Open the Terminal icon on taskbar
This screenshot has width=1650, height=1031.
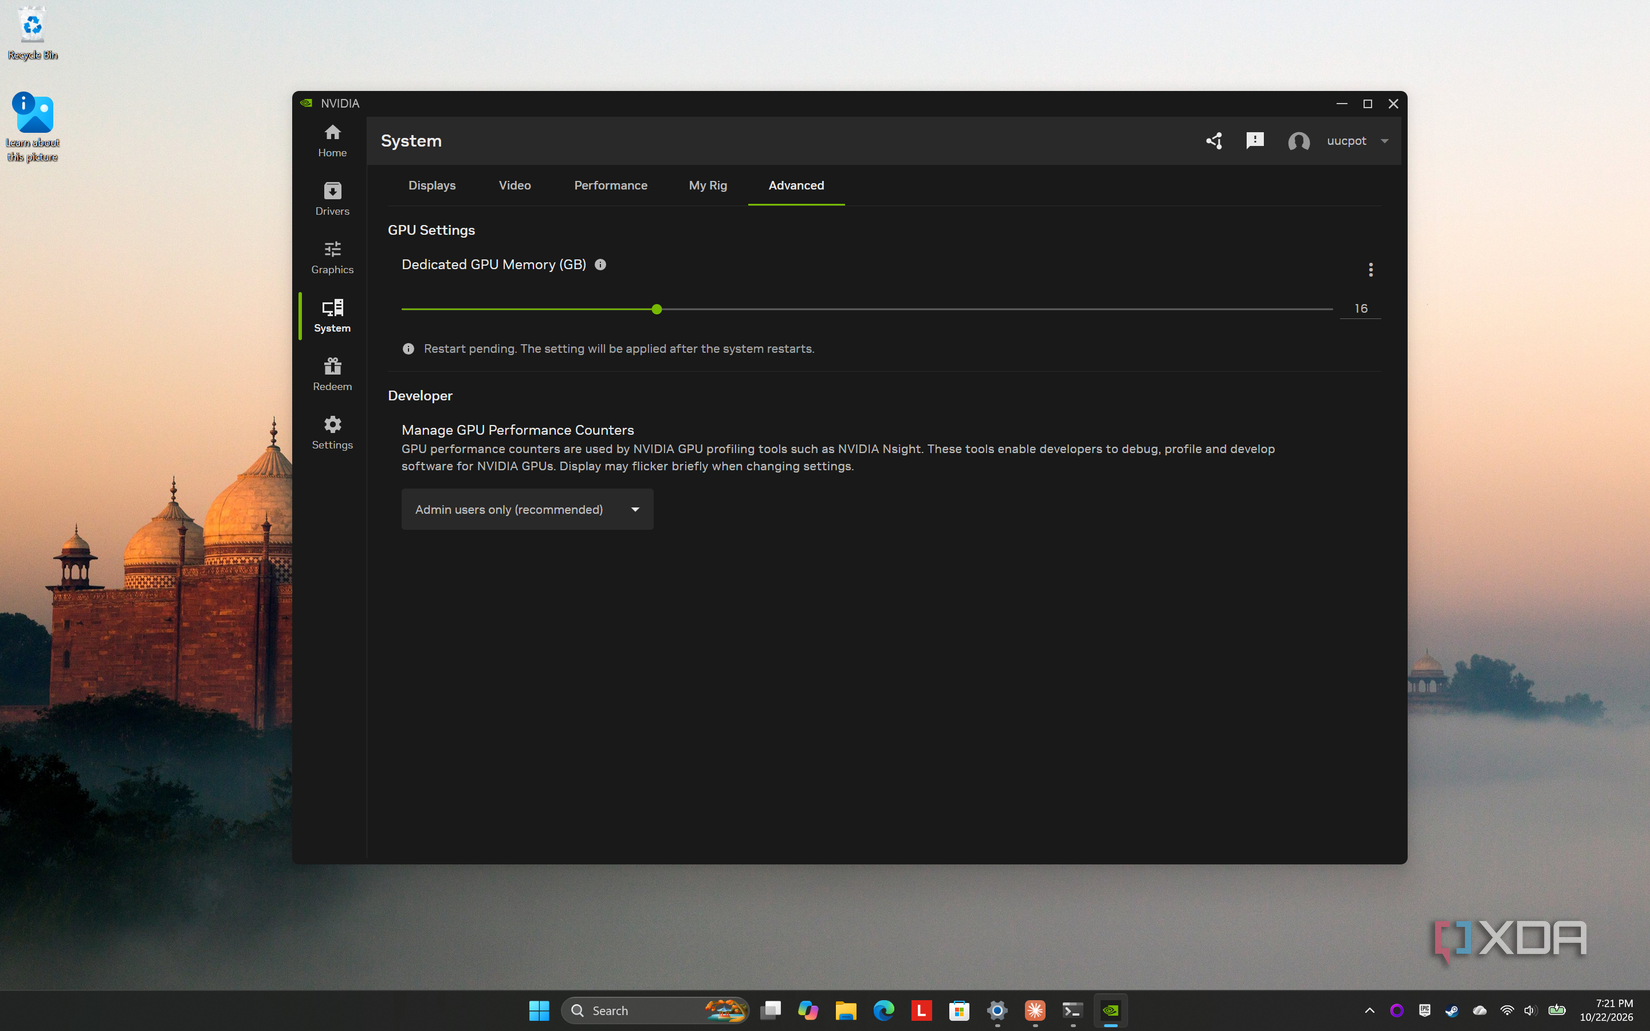pyautogui.click(x=1072, y=1010)
